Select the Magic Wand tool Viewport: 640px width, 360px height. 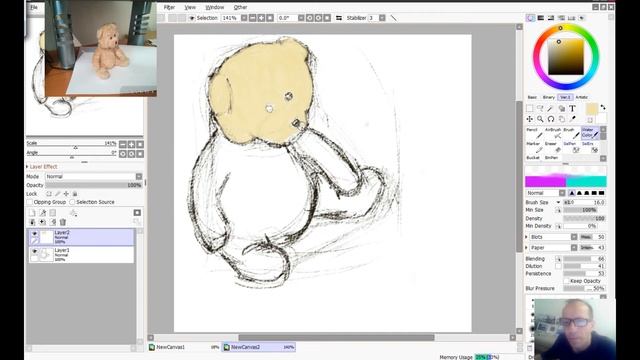(x=551, y=109)
